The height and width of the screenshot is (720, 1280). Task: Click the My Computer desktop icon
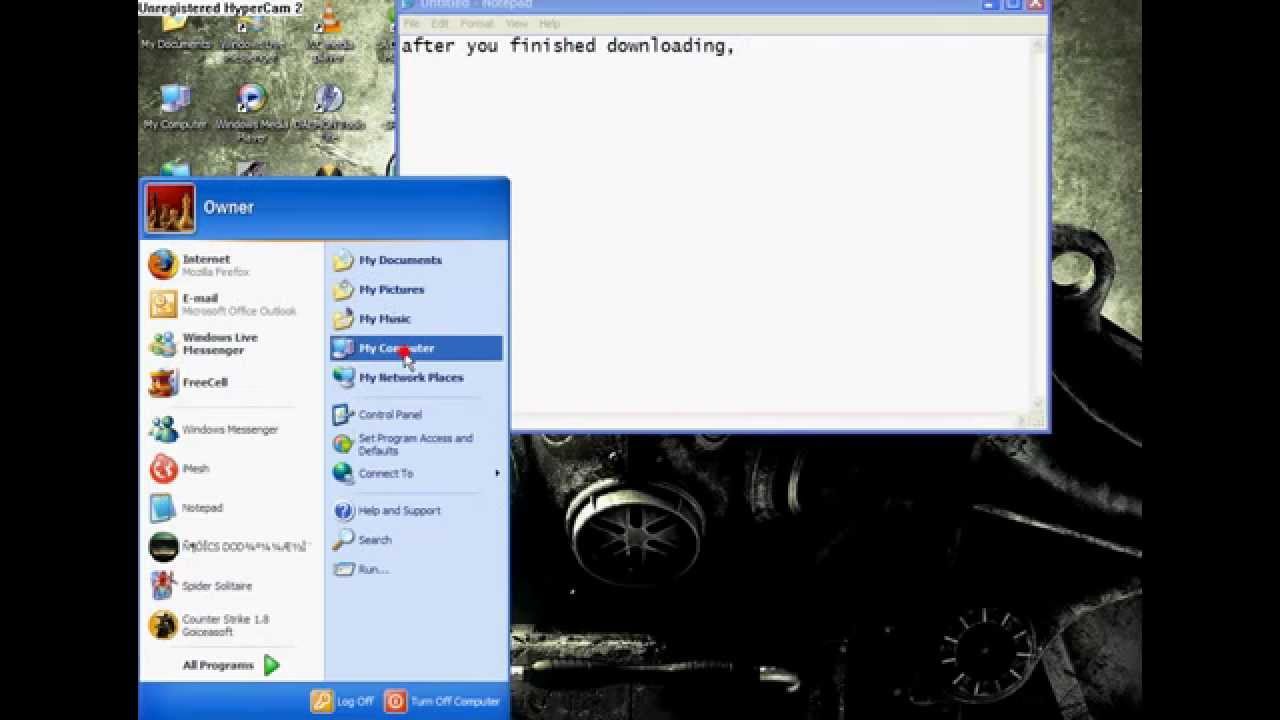[175, 107]
